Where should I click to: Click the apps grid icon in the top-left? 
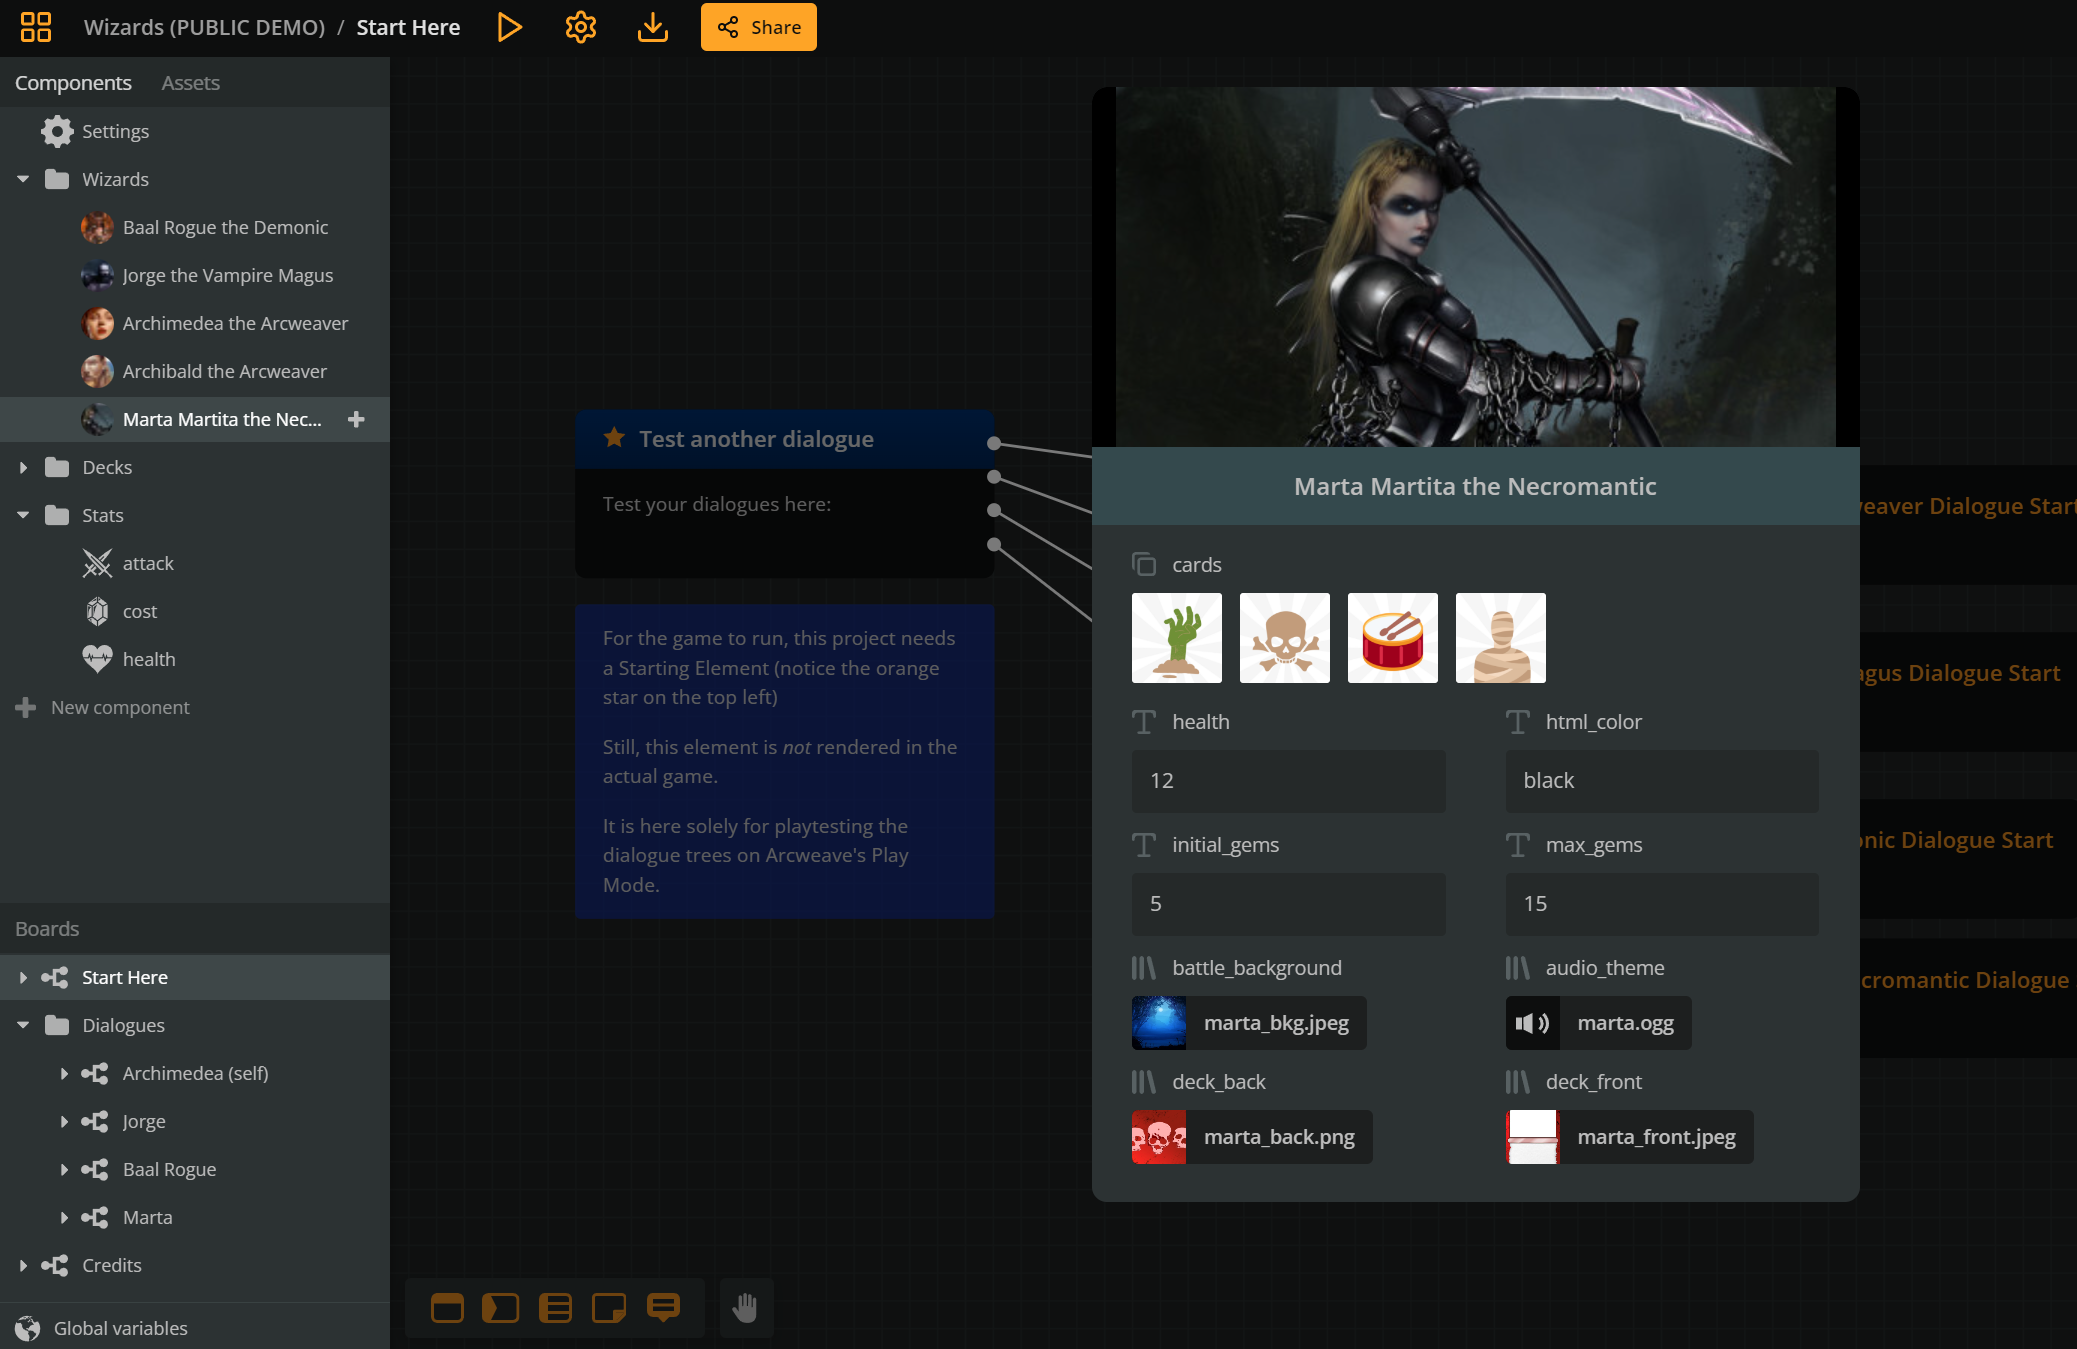(36, 27)
